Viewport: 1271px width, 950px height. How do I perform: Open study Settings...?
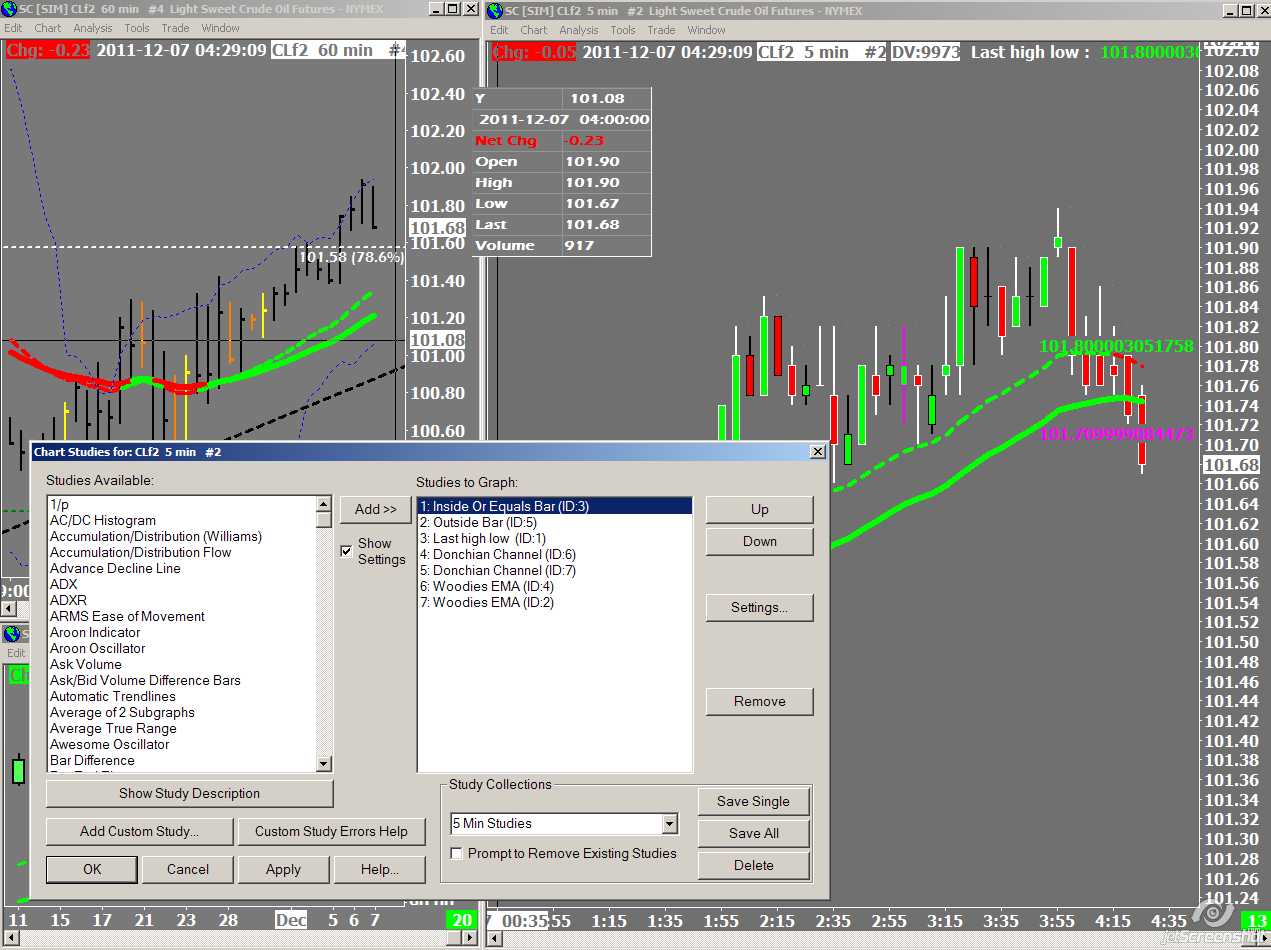point(760,607)
